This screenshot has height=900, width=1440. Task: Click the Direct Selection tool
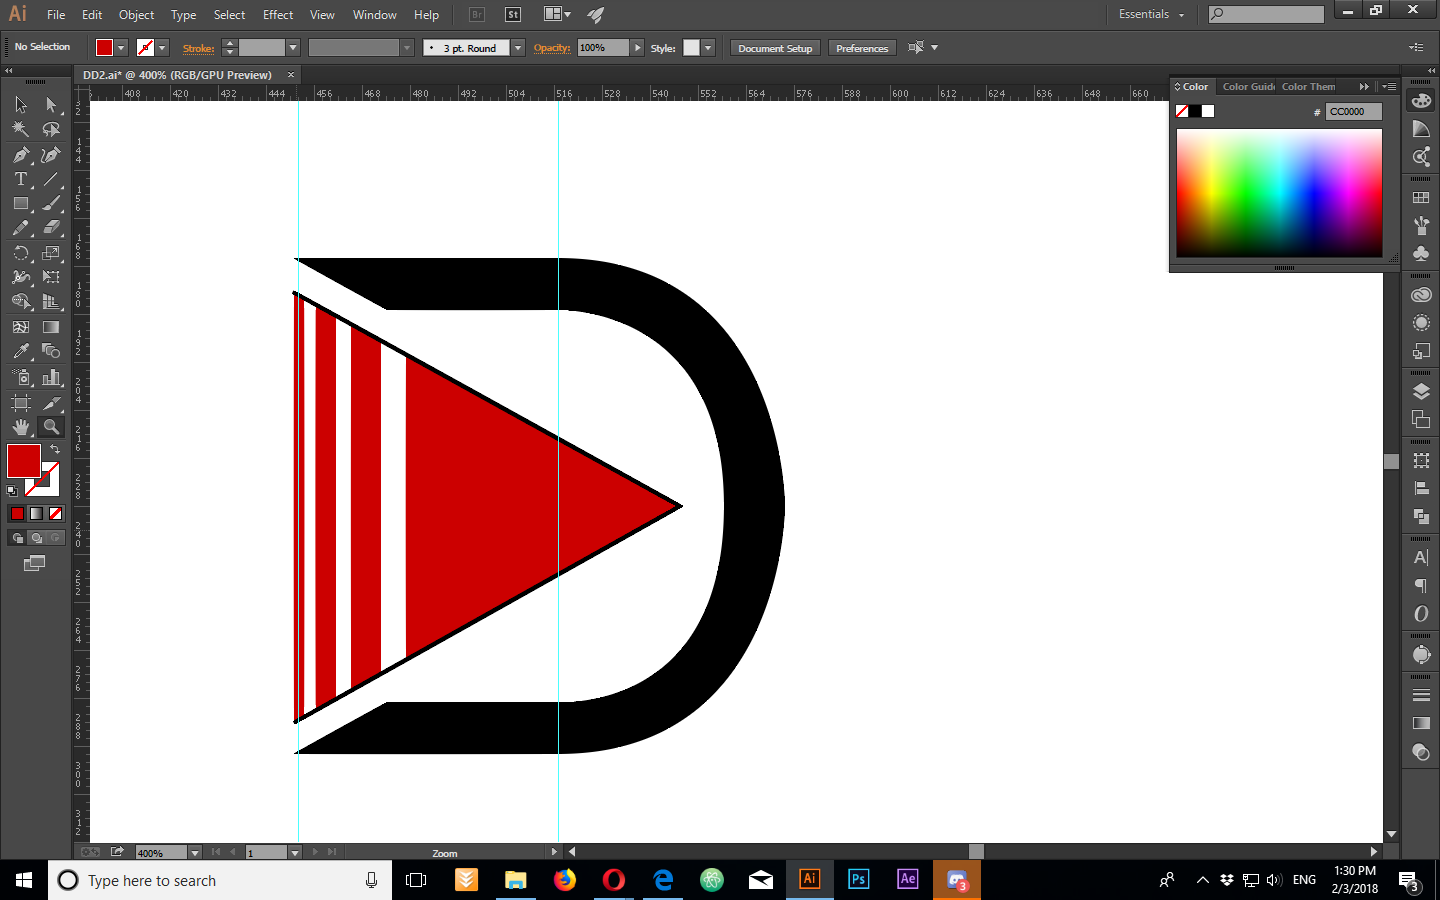click(51, 105)
